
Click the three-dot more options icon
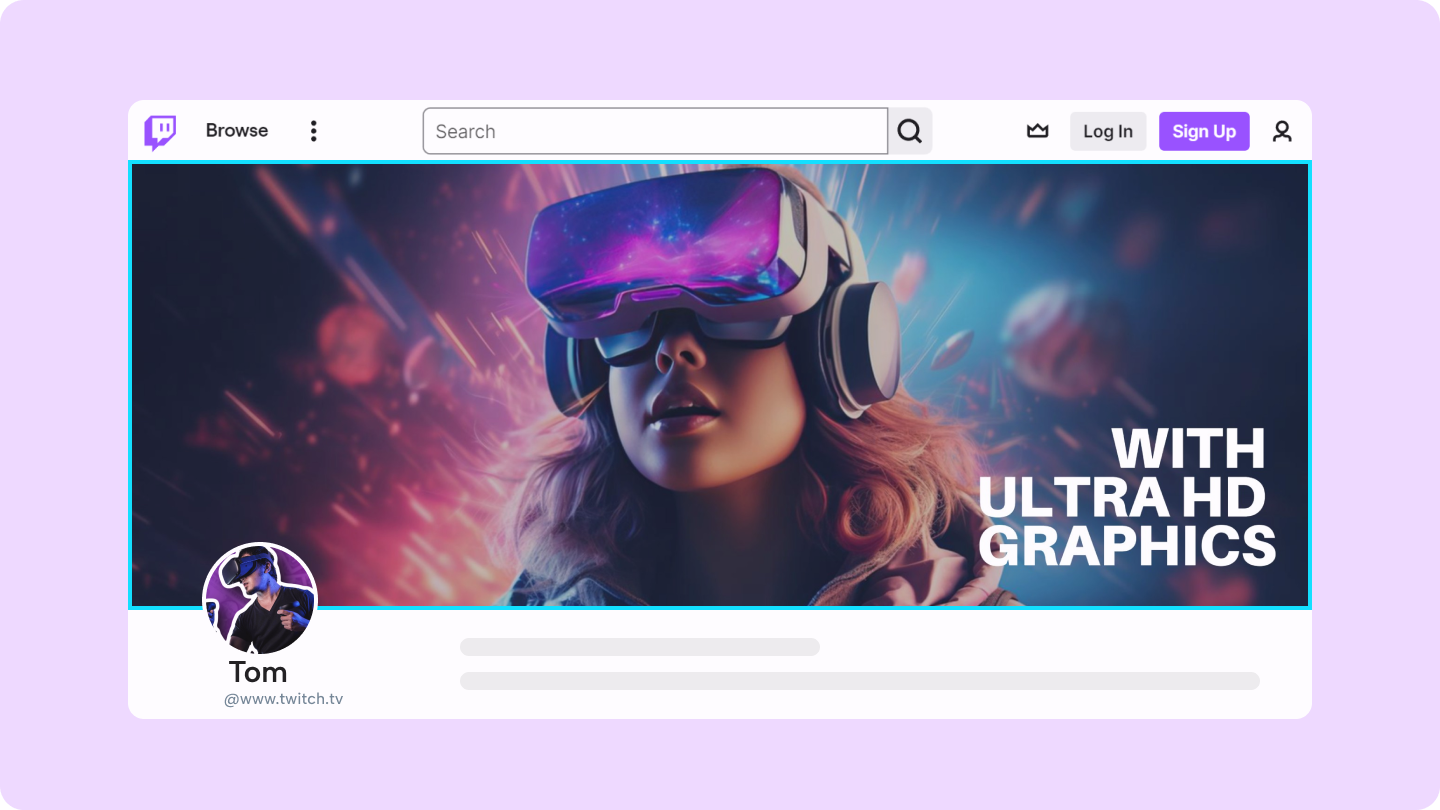(313, 130)
